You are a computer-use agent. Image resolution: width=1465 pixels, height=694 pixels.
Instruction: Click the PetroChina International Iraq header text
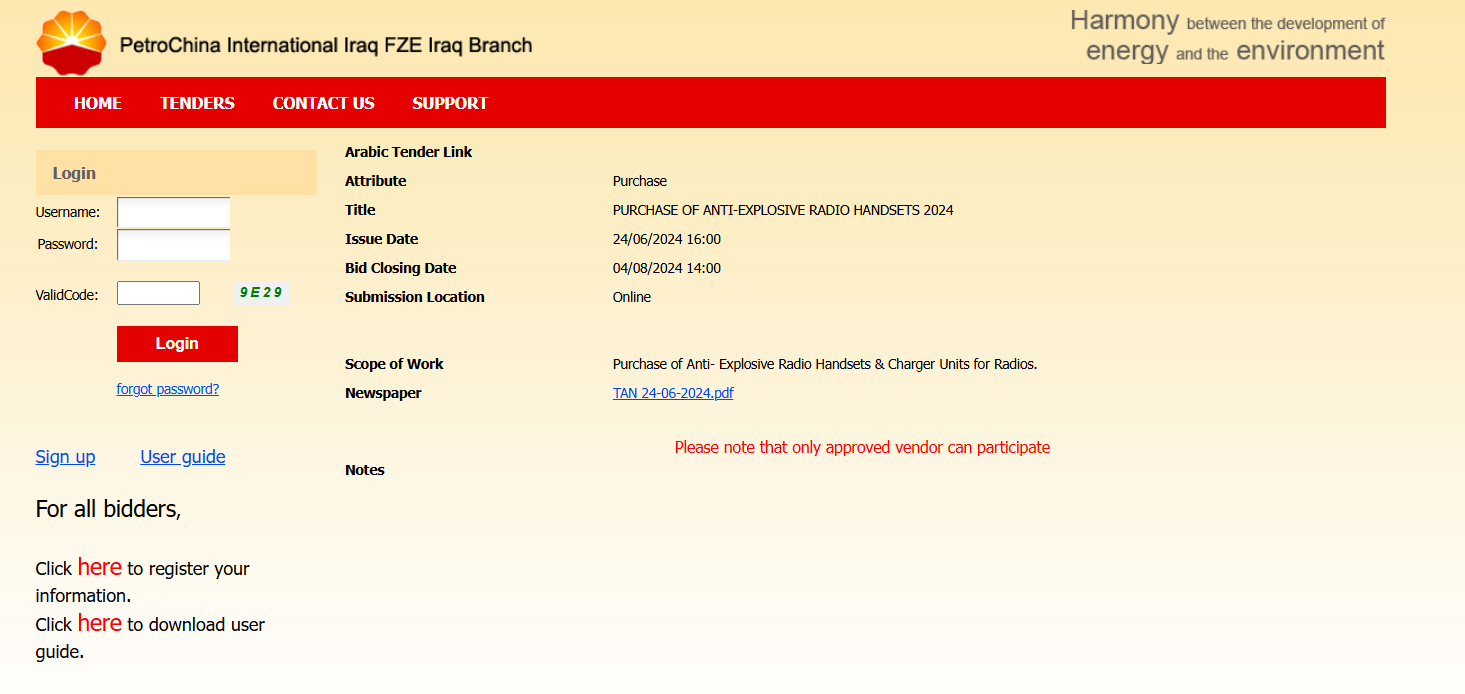[x=325, y=45]
